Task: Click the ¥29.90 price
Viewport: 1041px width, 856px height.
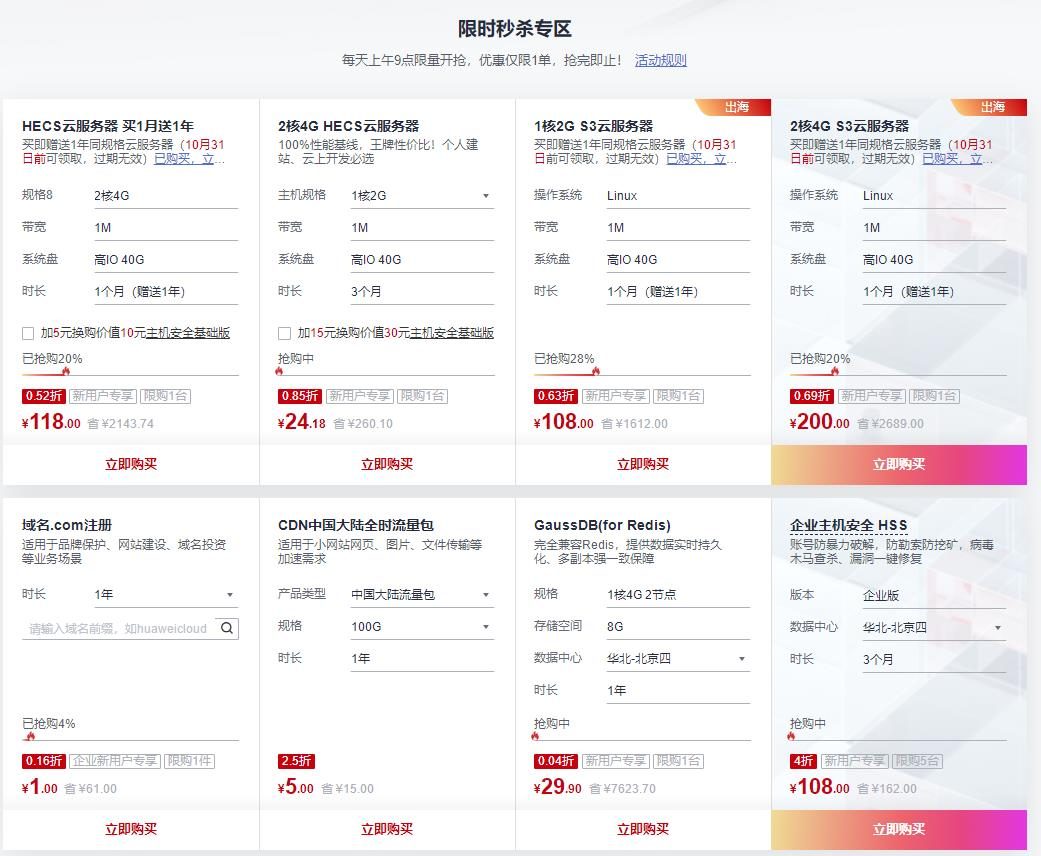Action: (x=558, y=787)
